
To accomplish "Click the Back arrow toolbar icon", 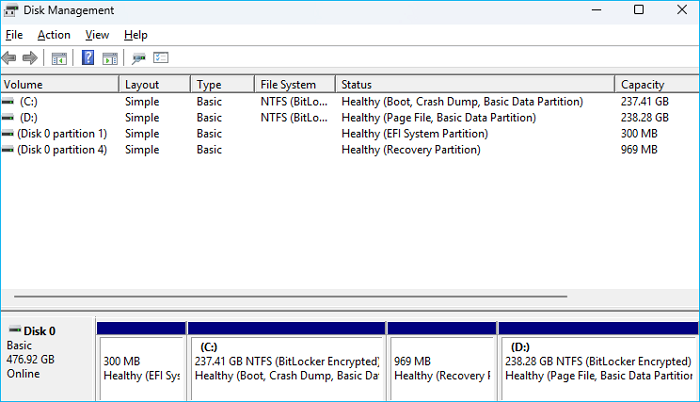I will 10,58.
